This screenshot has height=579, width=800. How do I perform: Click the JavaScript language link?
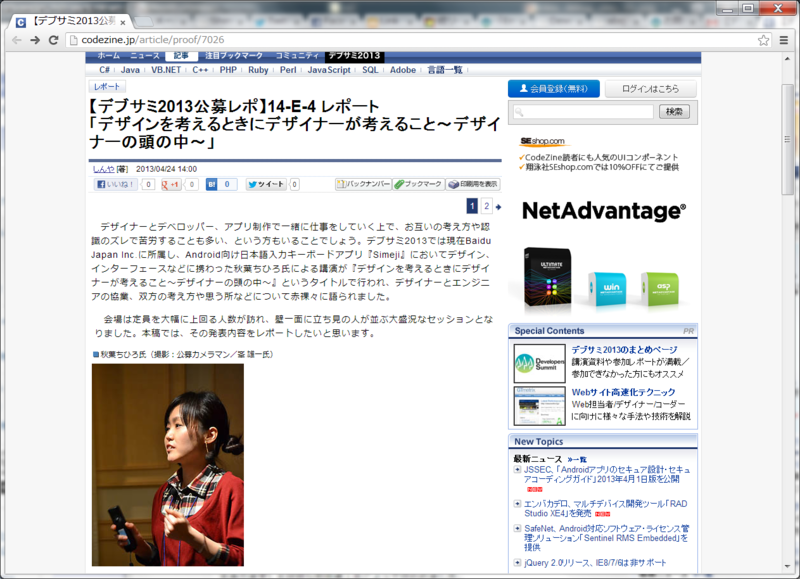point(329,70)
